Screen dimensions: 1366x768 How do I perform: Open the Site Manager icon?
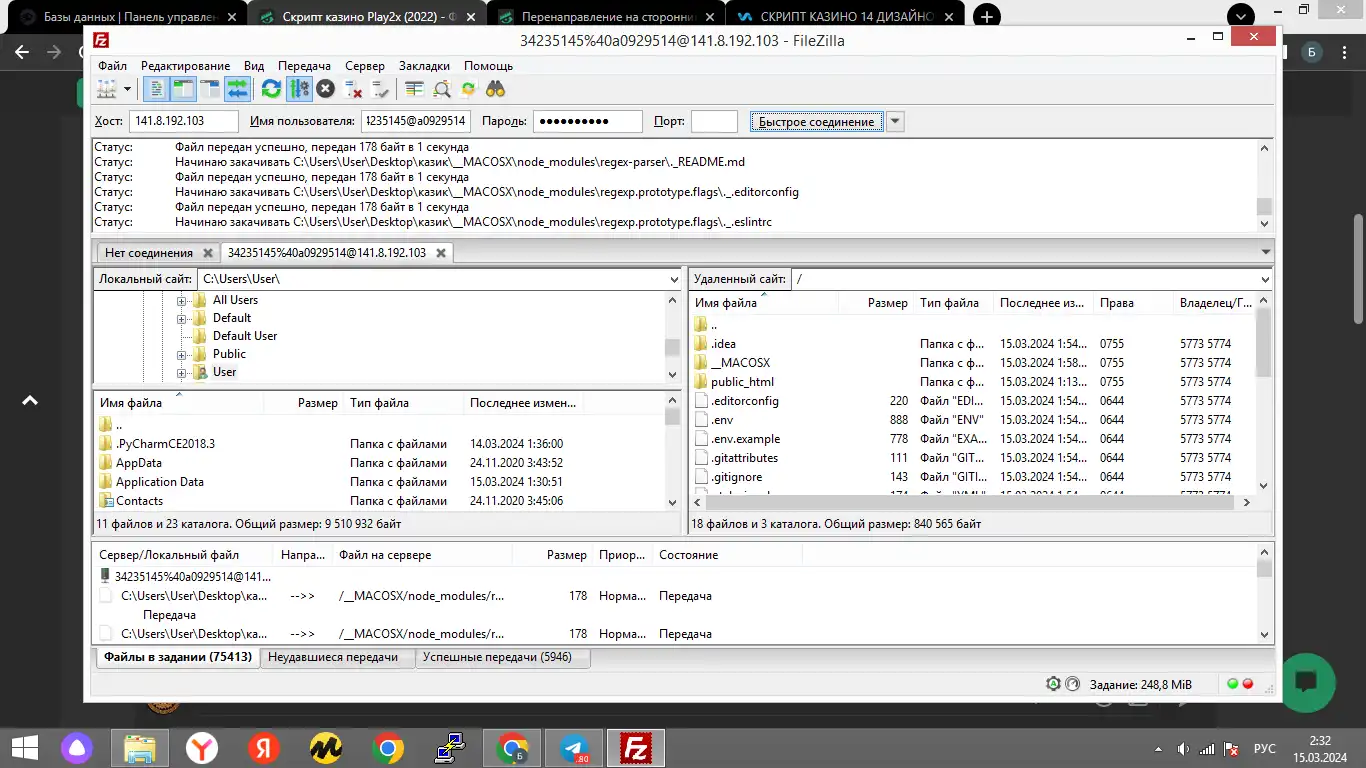click(107, 89)
